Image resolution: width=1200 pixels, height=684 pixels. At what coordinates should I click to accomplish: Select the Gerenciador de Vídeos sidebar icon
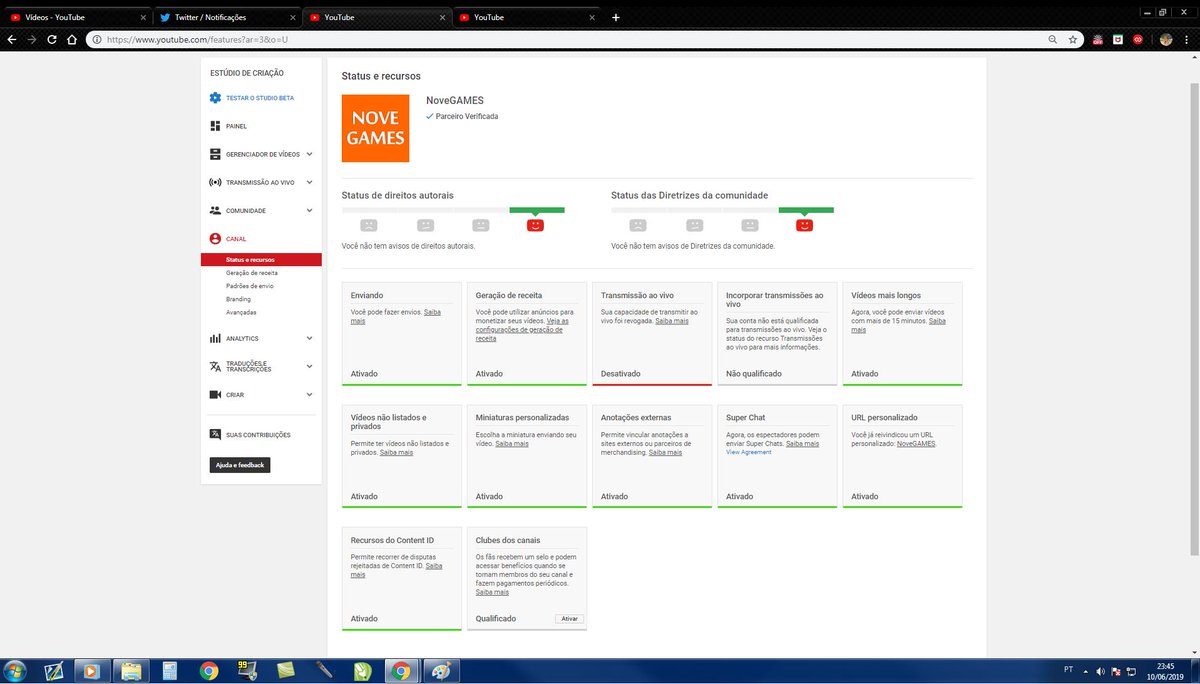tap(215, 154)
